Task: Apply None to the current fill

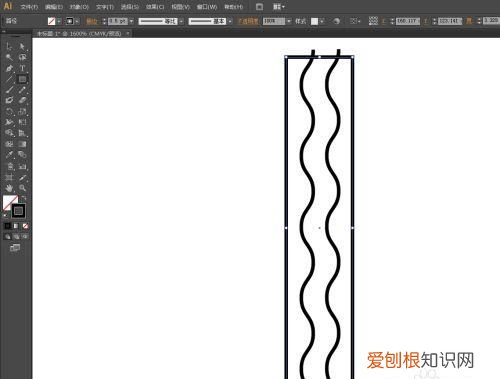Action: click(x=25, y=226)
